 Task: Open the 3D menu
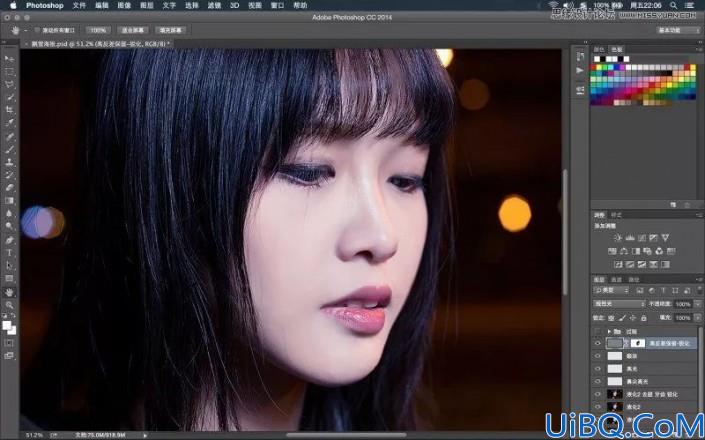pos(234,5)
